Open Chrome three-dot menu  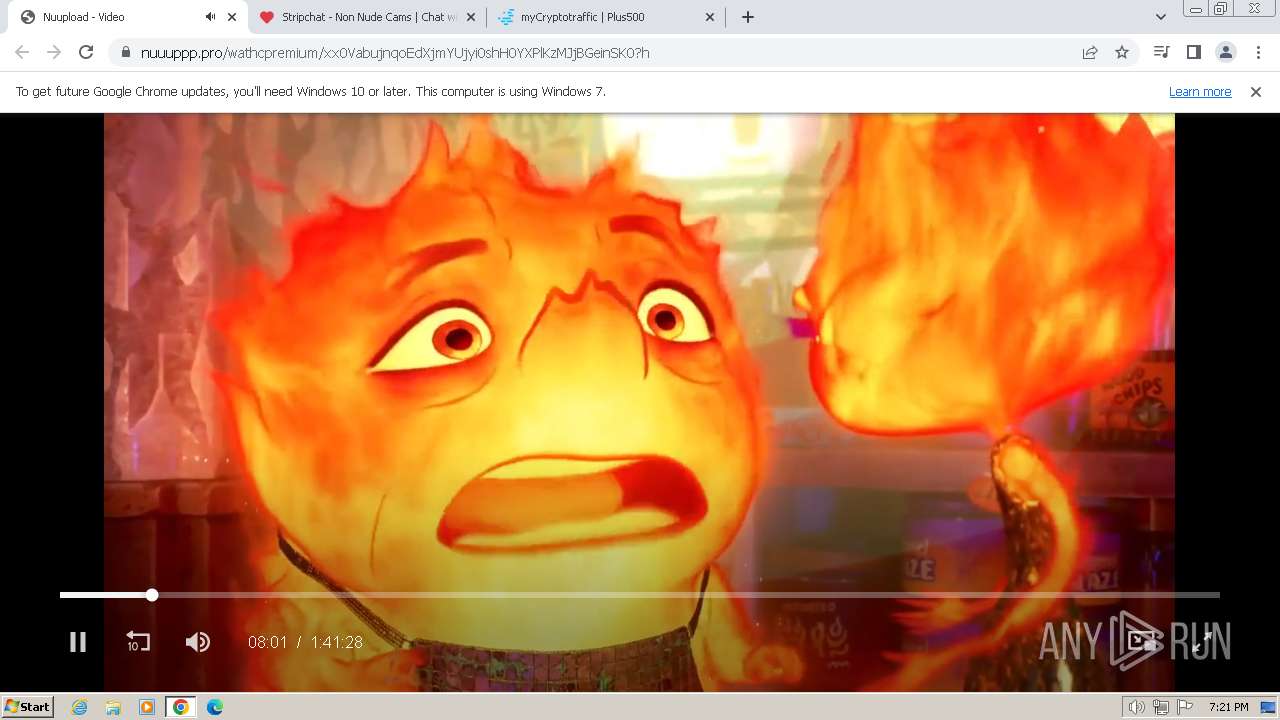pos(1258,52)
